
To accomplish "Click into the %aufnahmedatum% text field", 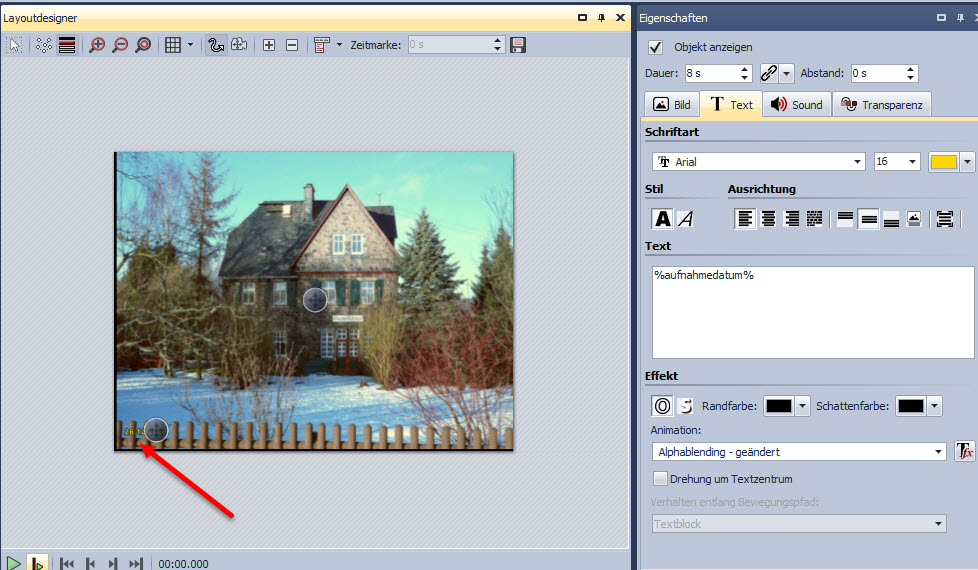I will pos(812,312).
